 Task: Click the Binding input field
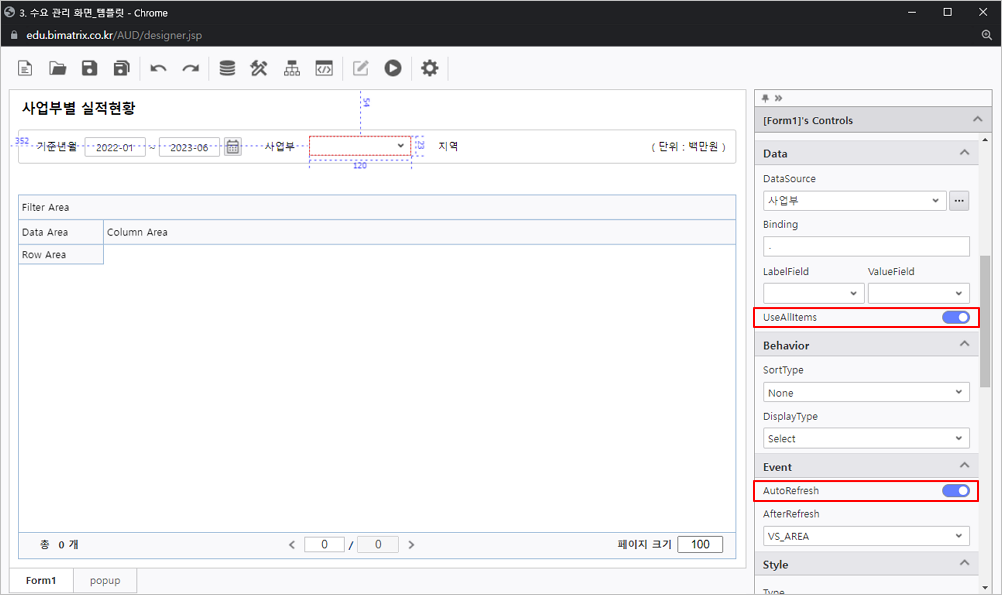(865, 246)
